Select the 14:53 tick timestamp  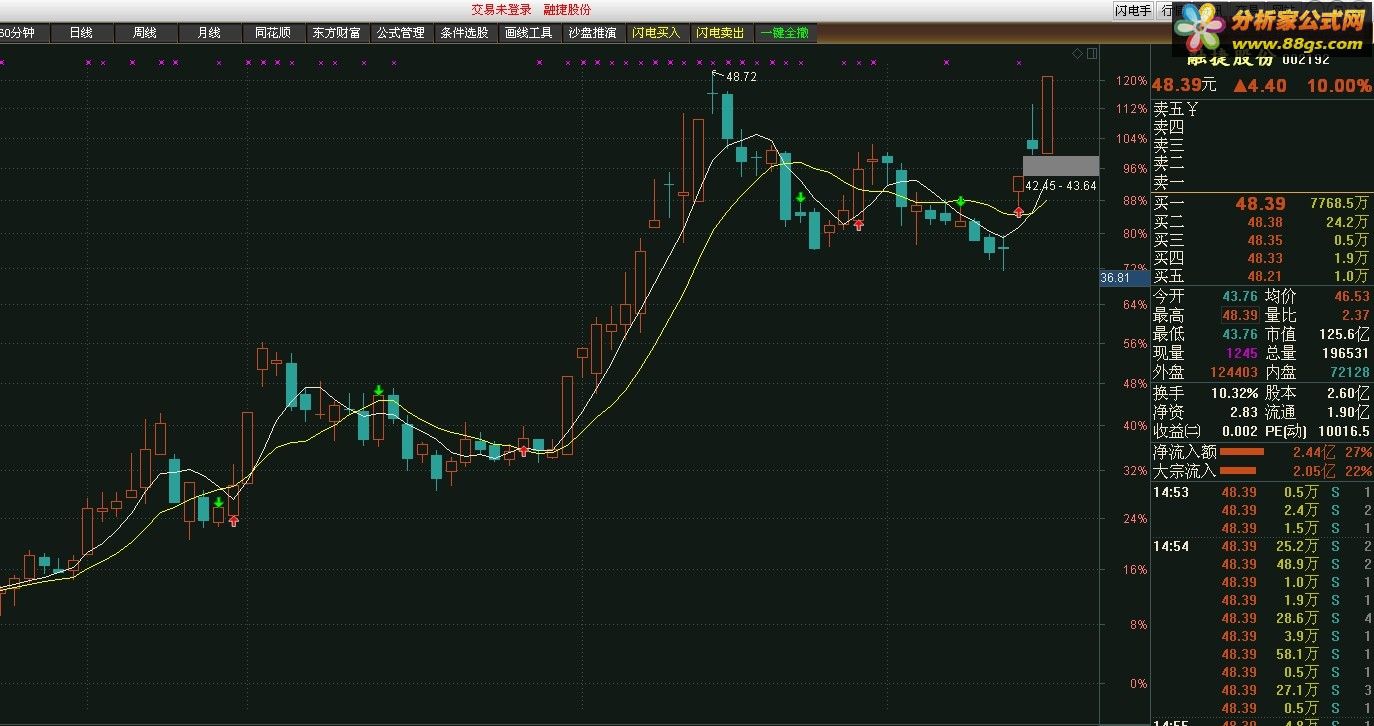click(x=1171, y=492)
